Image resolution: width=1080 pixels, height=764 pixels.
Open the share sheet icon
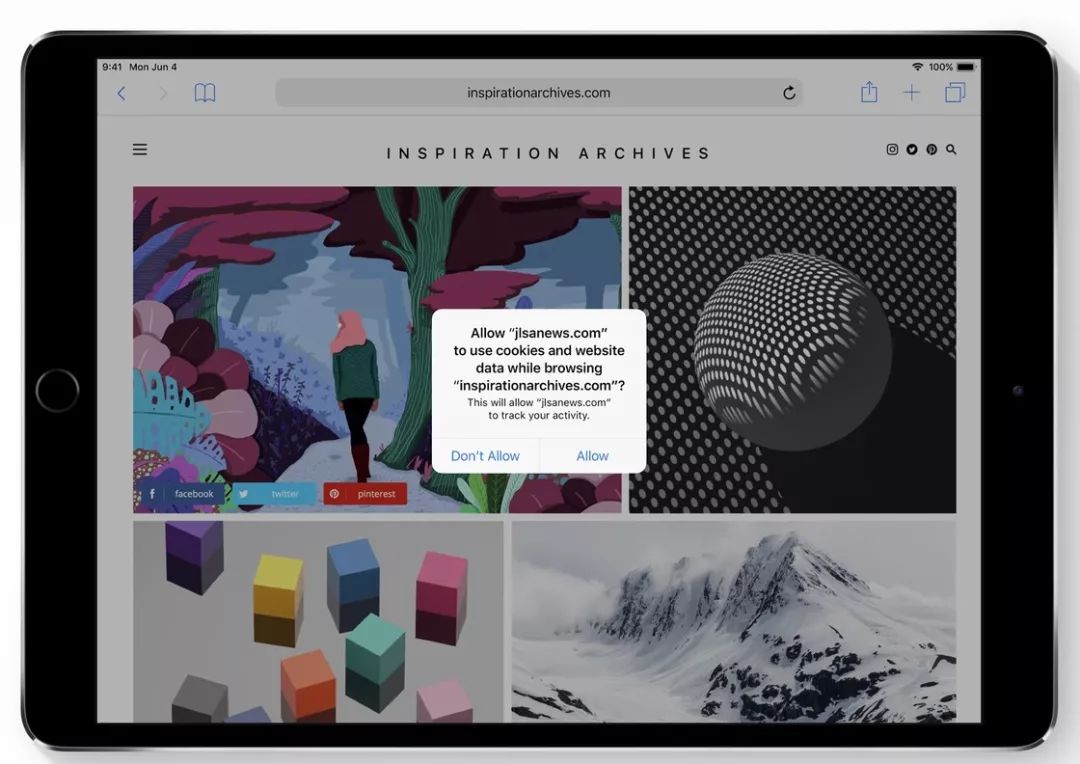869,92
